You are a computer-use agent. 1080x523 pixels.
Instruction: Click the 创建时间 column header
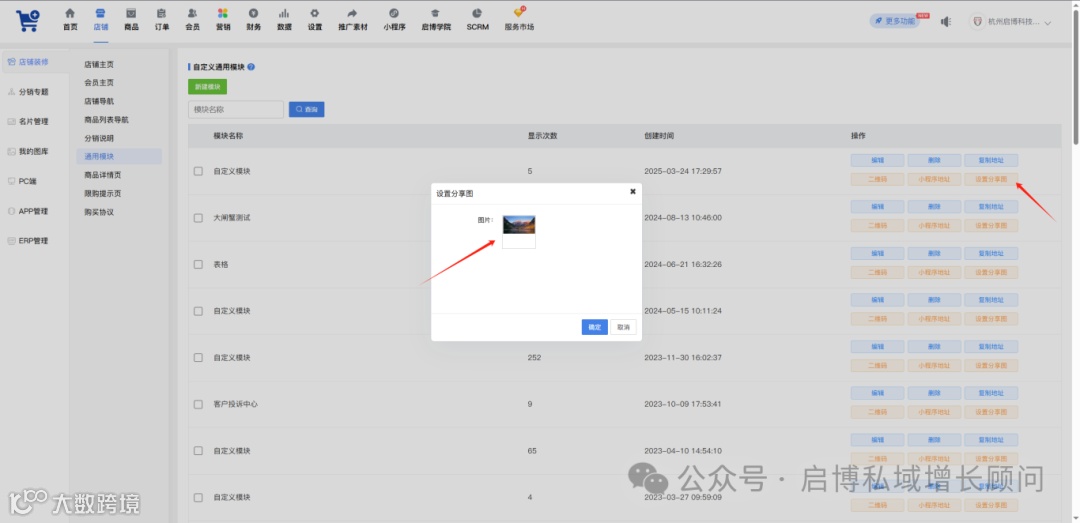(x=658, y=136)
